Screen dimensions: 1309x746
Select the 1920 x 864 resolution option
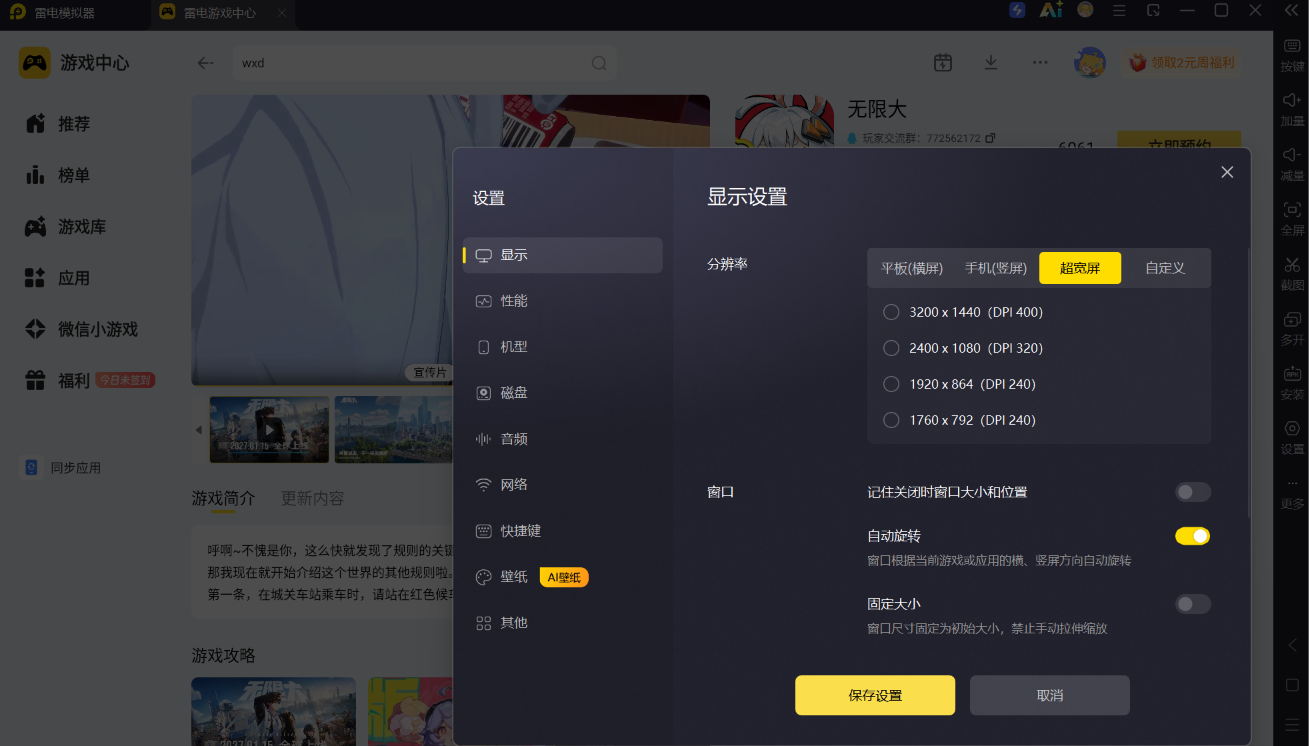959,384
